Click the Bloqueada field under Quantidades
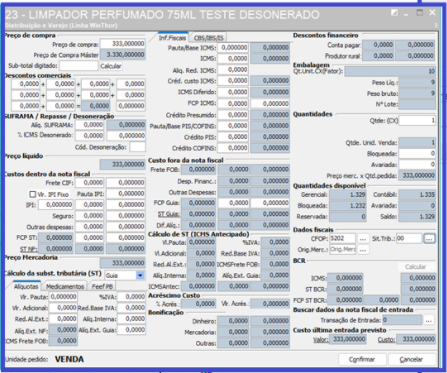The width and height of the screenshot is (447, 373). click(417, 154)
